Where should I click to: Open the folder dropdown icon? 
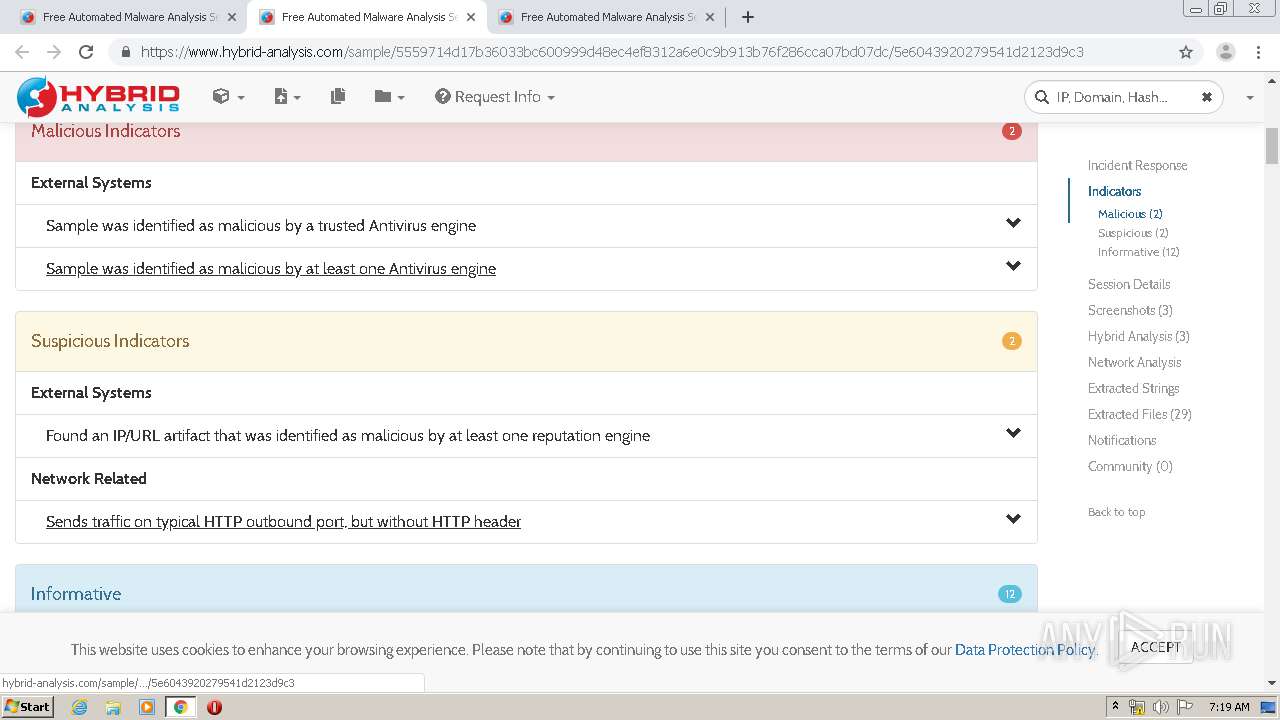click(x=389, y=96)
